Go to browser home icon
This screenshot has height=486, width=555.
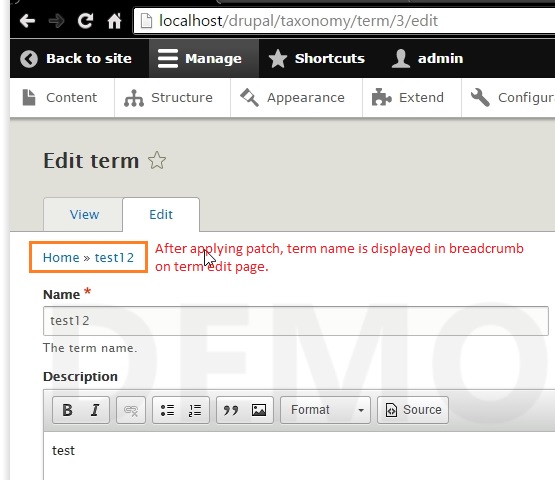pos(114,21)
